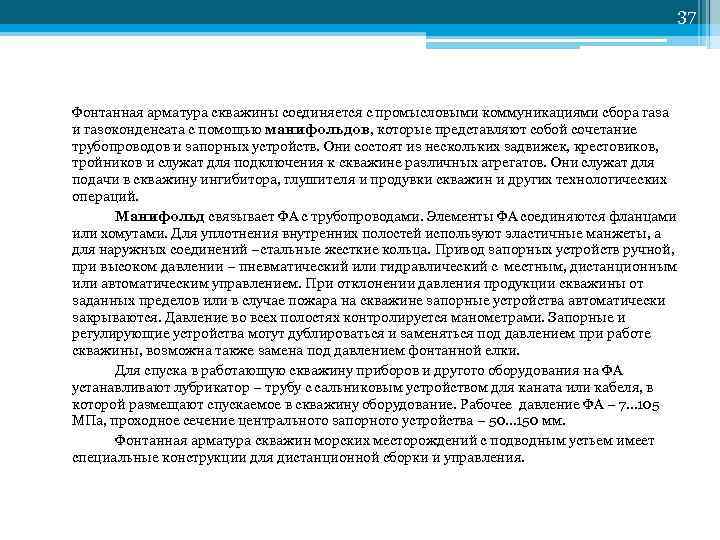The image size is (720, 540).
Task: Click the line beginning "закрываются. Давление во всех полостях"
Action: 349,318
